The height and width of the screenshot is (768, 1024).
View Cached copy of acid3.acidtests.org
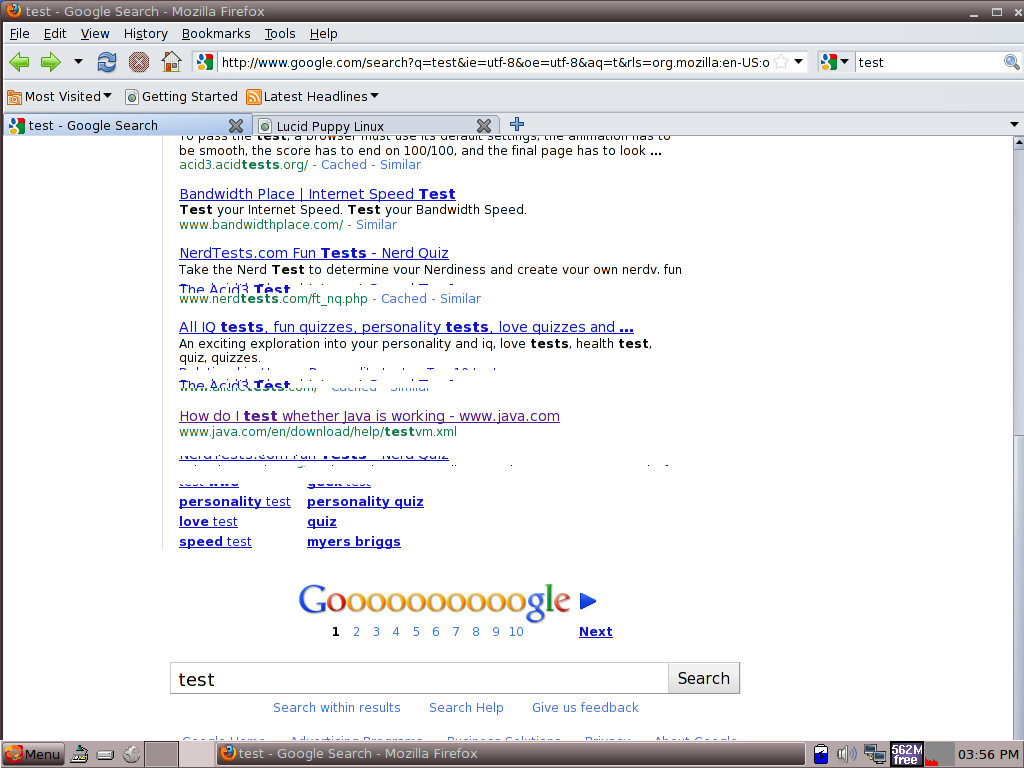coord(344,165)
